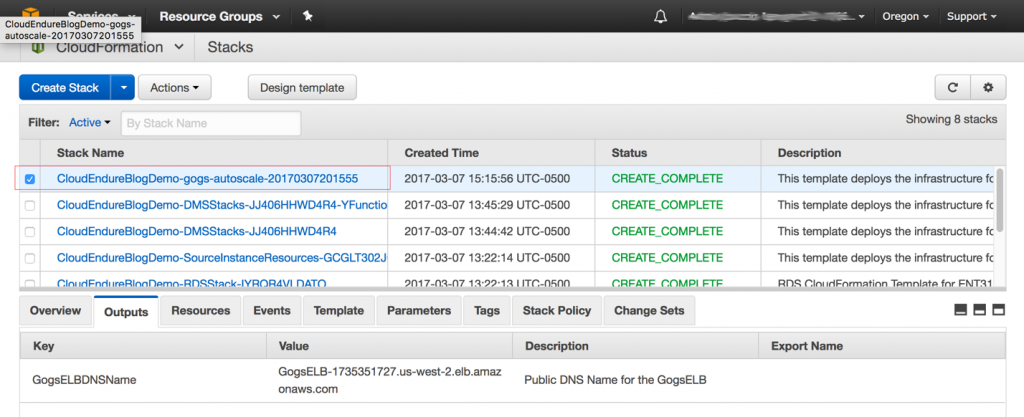The image size is (1024, 417).
Task: Click the created time 2017-03-07 15:15:56
Action: 487,178
